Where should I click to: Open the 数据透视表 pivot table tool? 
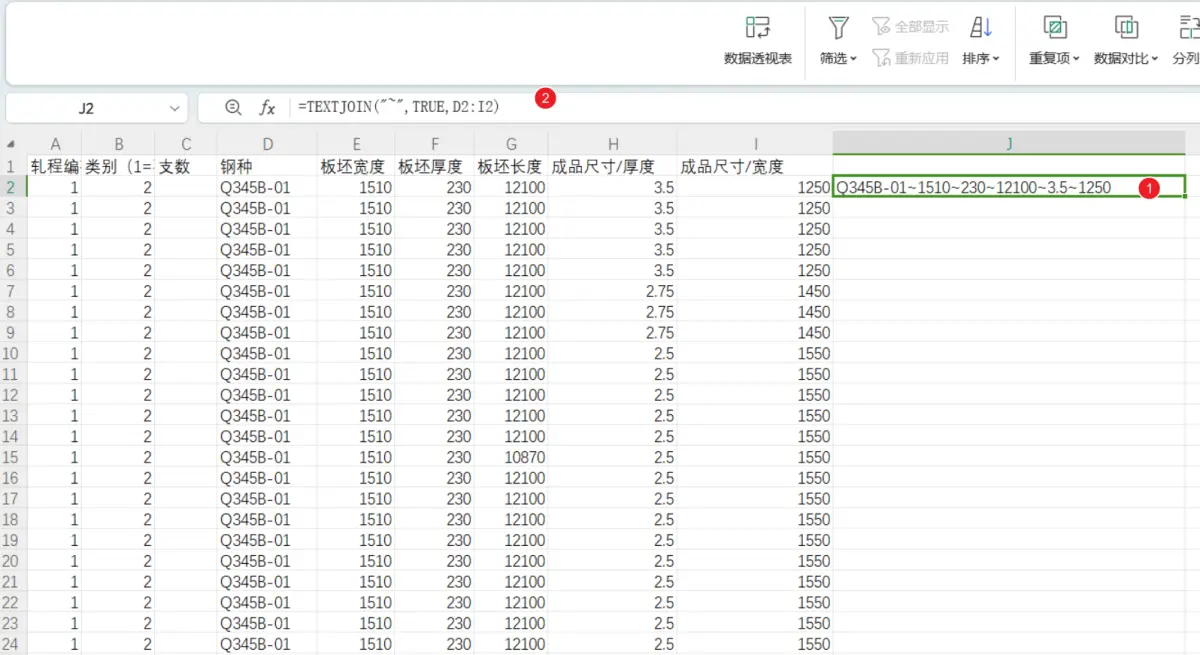(x=757, y=28)
